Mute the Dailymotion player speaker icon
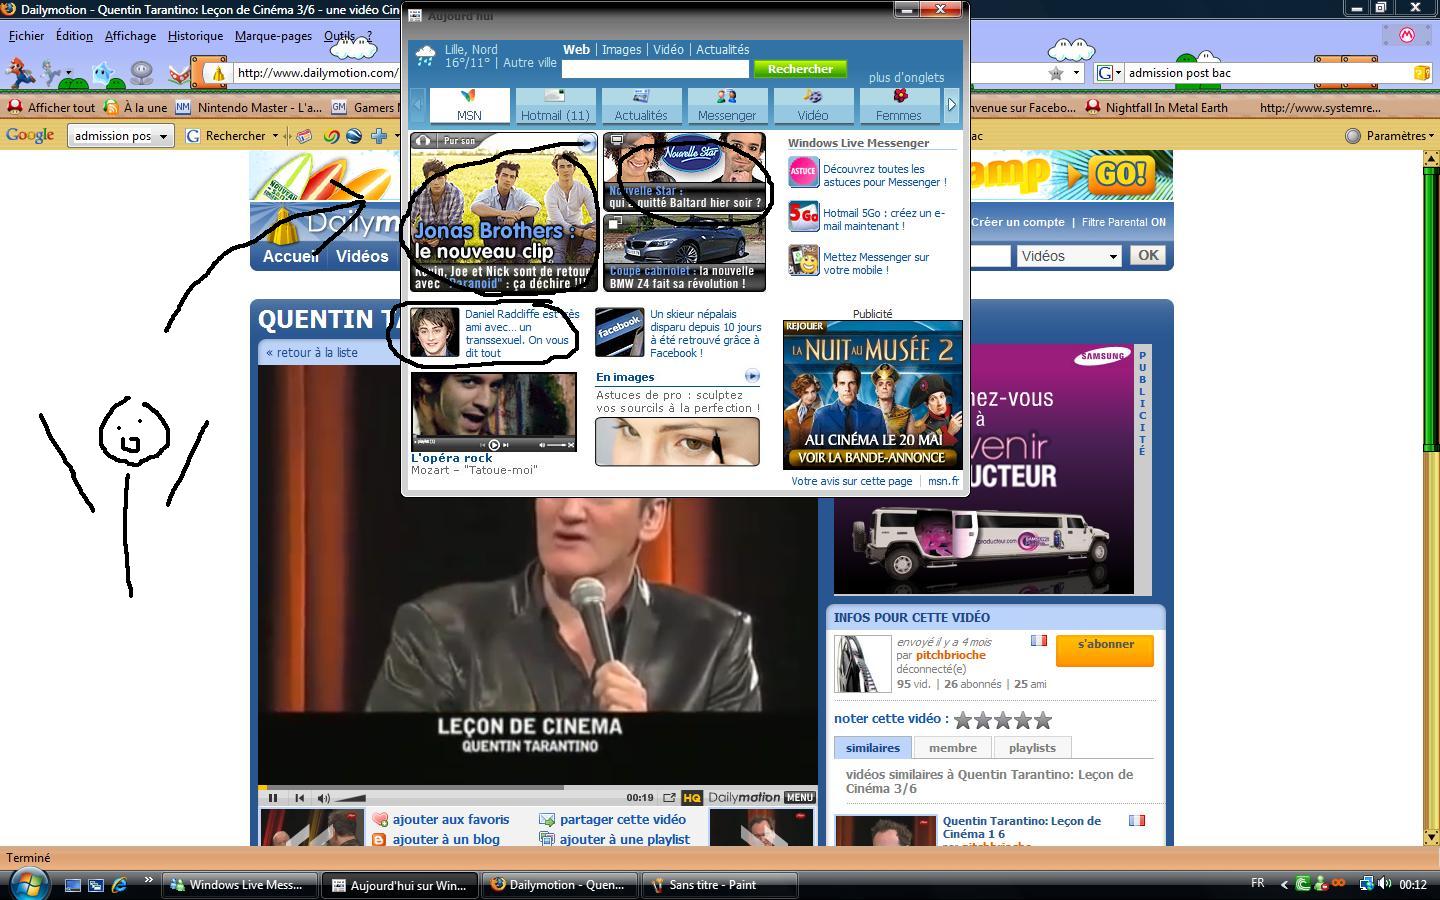This screenshot has width=1440, height=900. coord(323,797)
